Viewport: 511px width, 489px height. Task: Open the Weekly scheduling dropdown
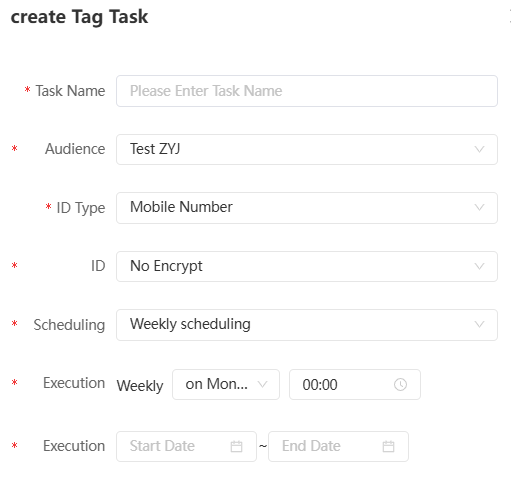coord(307,325)
